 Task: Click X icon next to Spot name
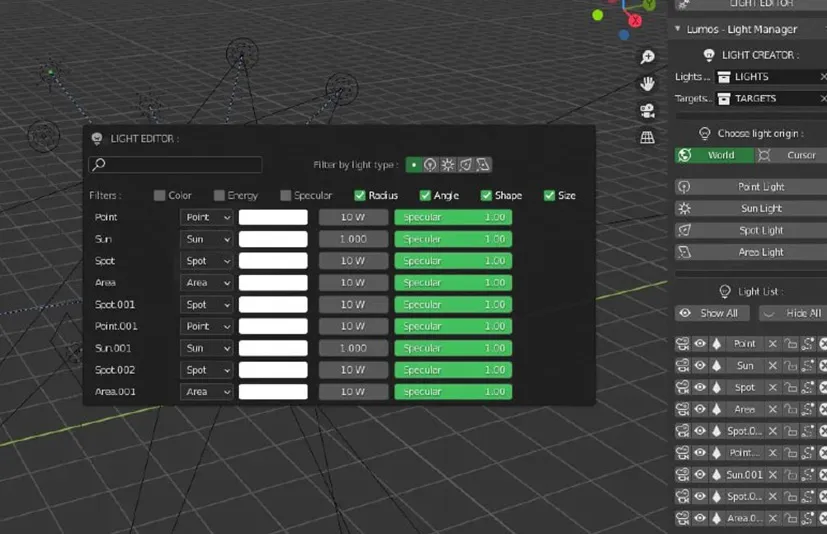pos(773,388)
